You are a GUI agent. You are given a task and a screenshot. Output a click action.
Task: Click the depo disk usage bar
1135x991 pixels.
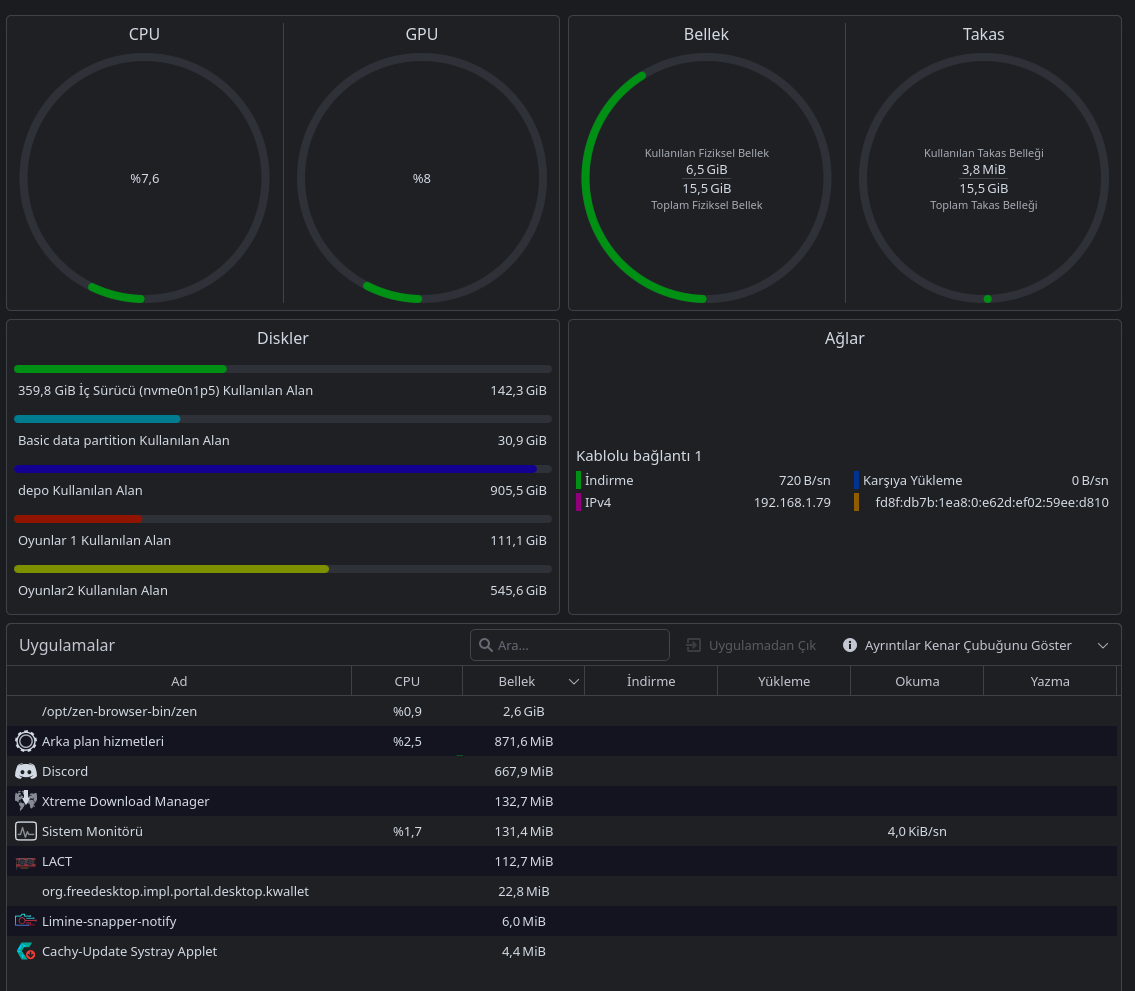(283, 469)
